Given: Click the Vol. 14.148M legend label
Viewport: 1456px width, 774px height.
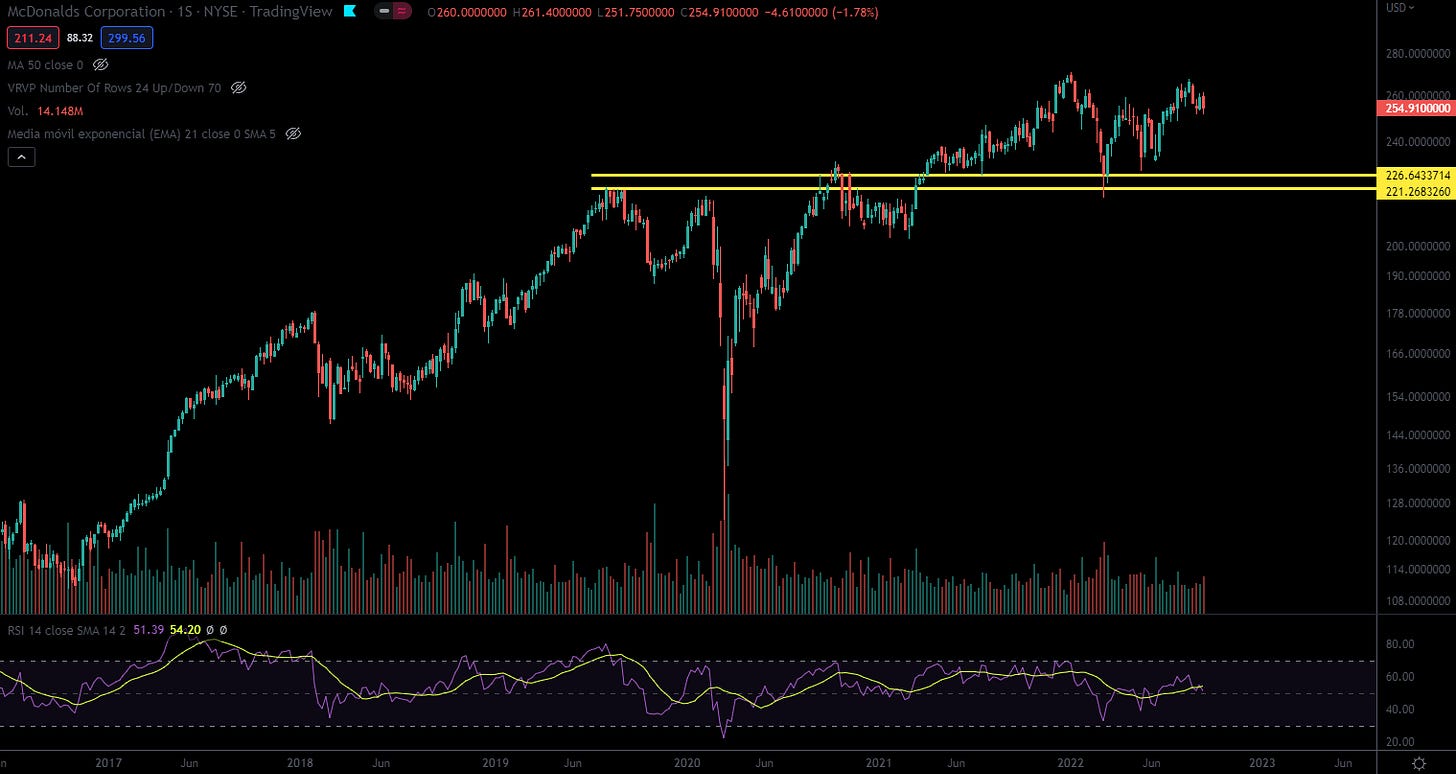Looking at the screenshot, I should [45, 110].
